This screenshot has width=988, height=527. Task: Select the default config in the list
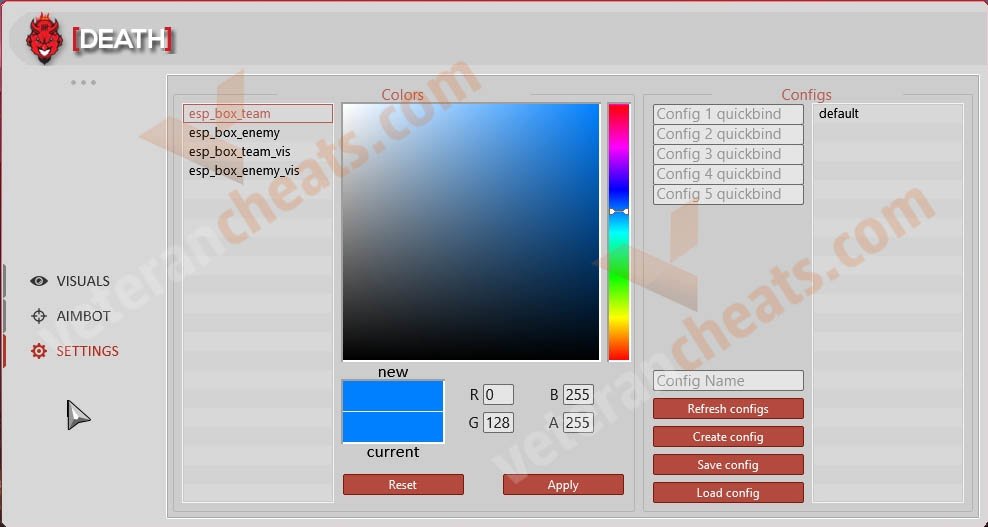pyautogui.click(x=839, y=114)
